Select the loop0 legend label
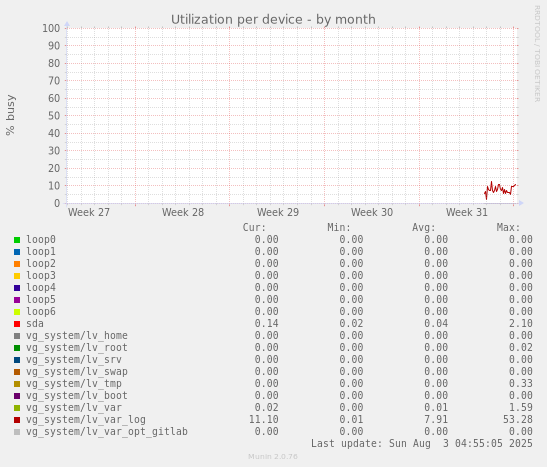Screen dimensions: 547x467 41,240
